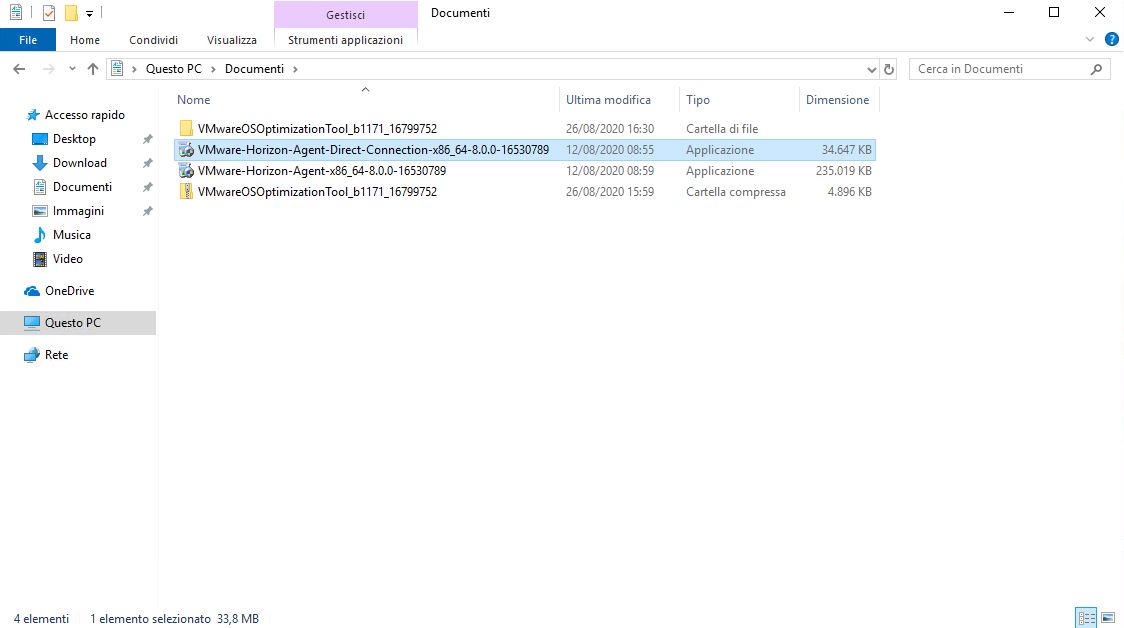Click the search magnifier icon
The image size is (1124, 628).
pos(1096,69)
